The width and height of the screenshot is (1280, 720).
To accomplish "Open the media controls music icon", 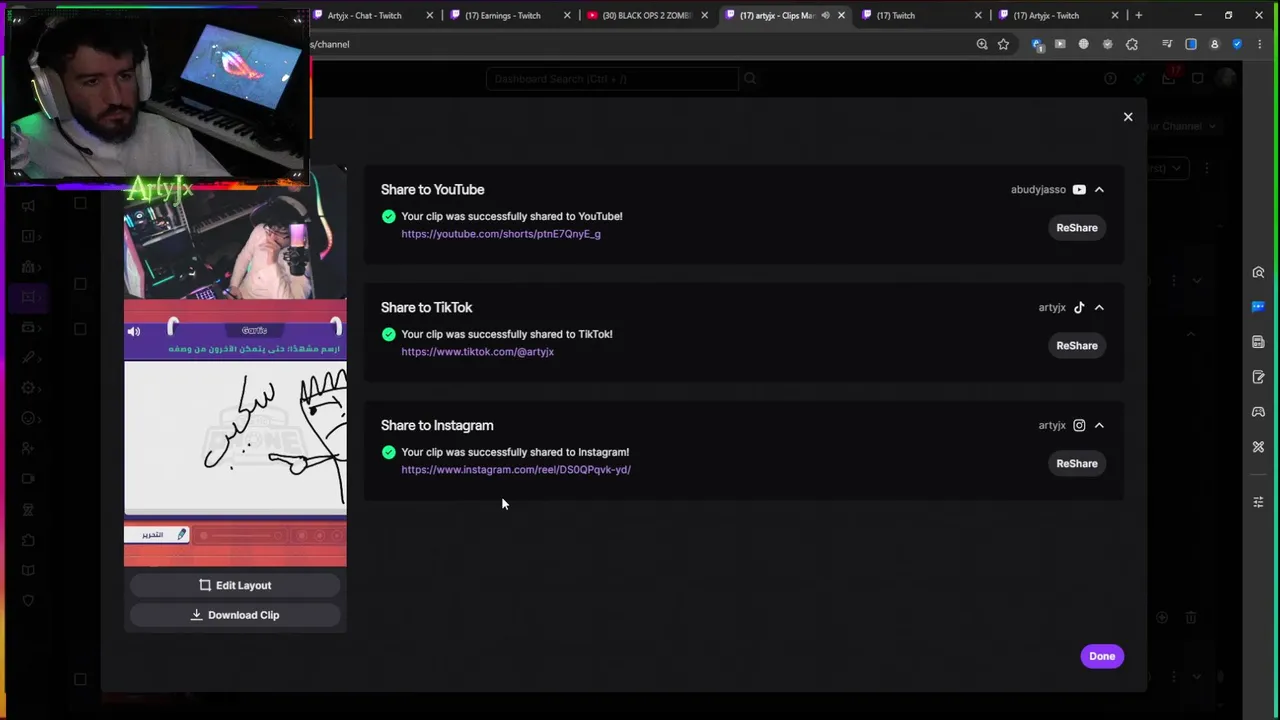I will tap(1166, 44).
